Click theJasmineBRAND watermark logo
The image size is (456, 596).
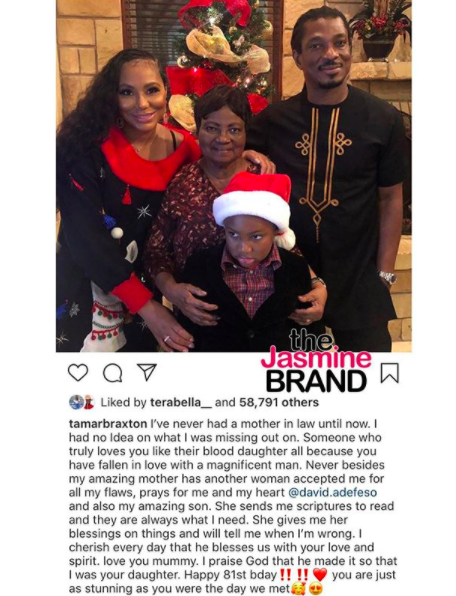coord(317,361)
